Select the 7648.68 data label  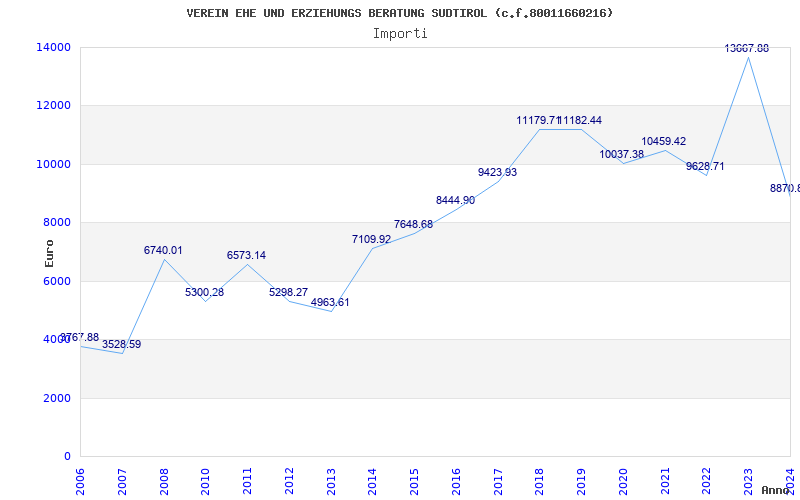[x=413, y=224]
